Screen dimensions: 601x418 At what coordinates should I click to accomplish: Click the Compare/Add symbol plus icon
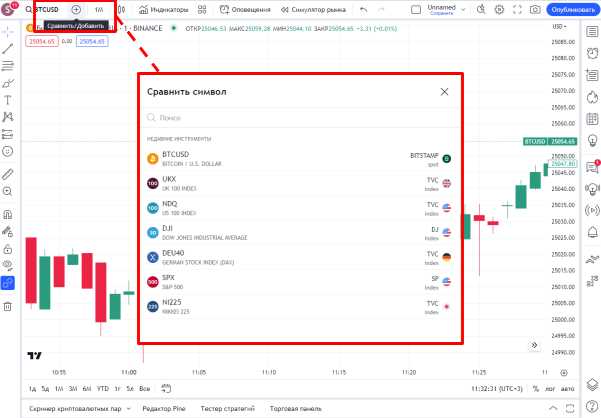pos(76,10)
